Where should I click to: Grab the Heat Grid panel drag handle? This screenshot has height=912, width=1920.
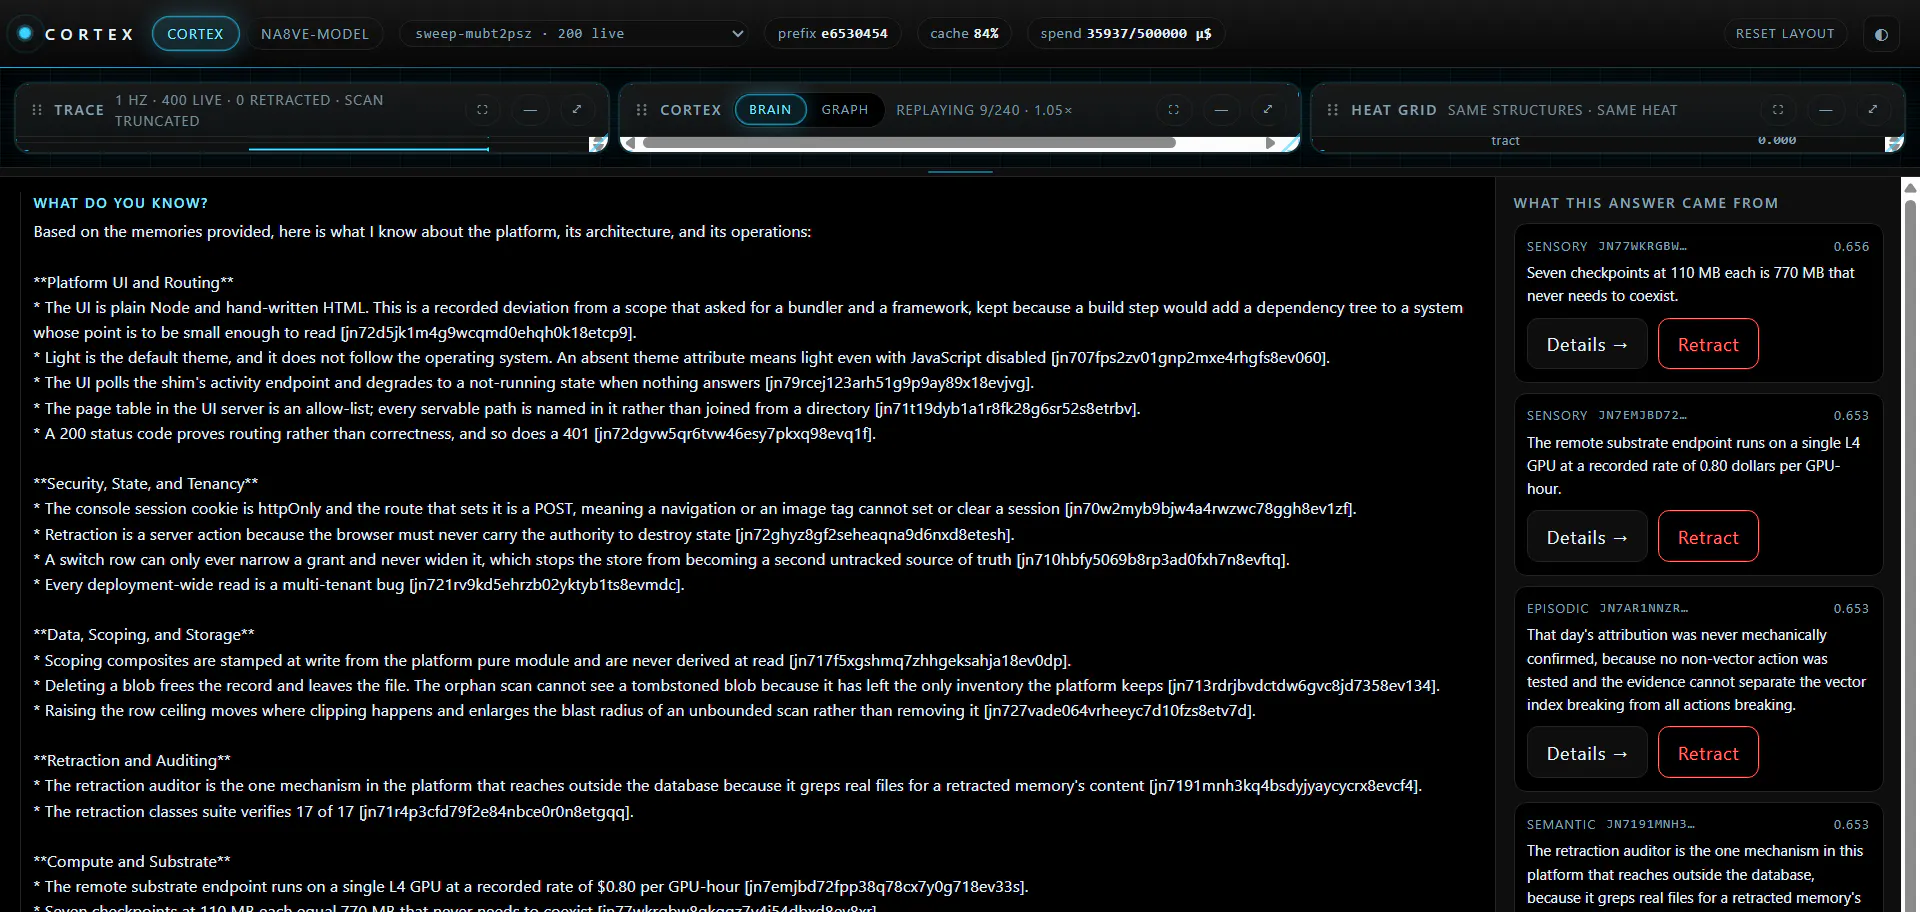[x=1333, y=110]
